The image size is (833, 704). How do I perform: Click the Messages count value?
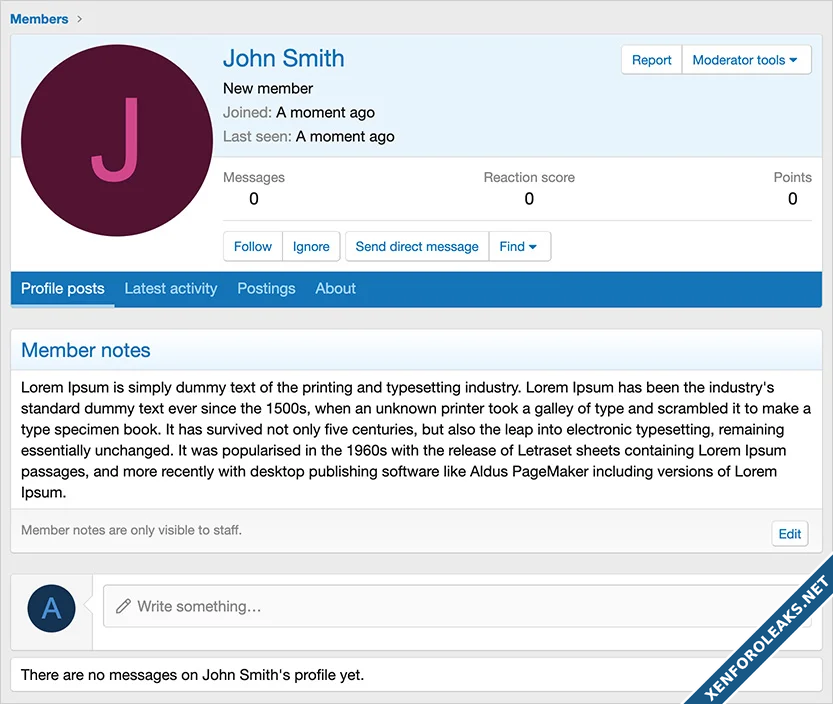point(254,198)
